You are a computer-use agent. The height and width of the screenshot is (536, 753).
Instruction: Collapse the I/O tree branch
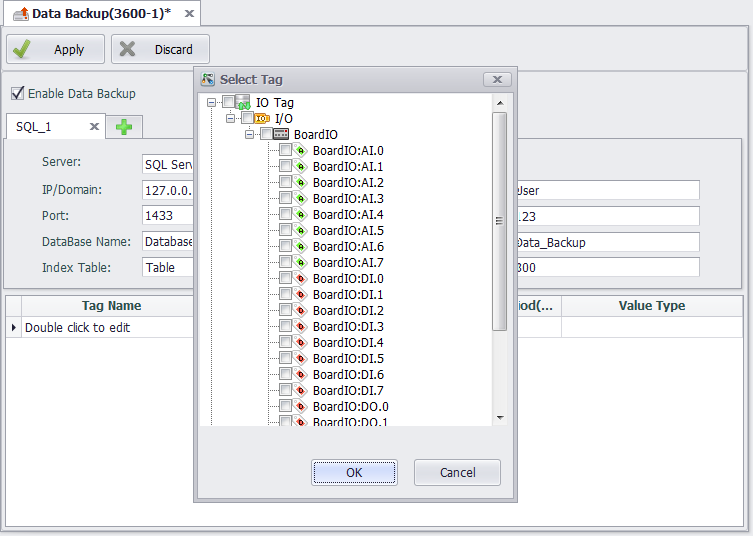(x=230, y=118)
